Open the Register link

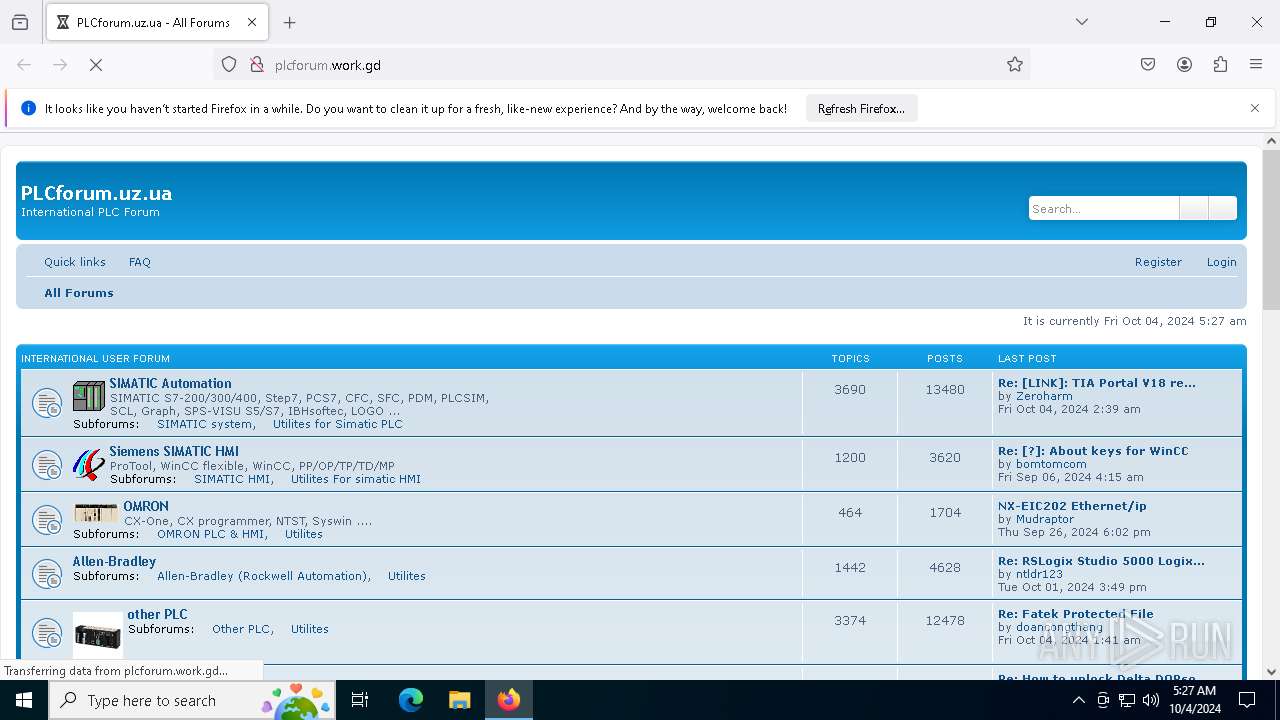(x=1158, y=262)
